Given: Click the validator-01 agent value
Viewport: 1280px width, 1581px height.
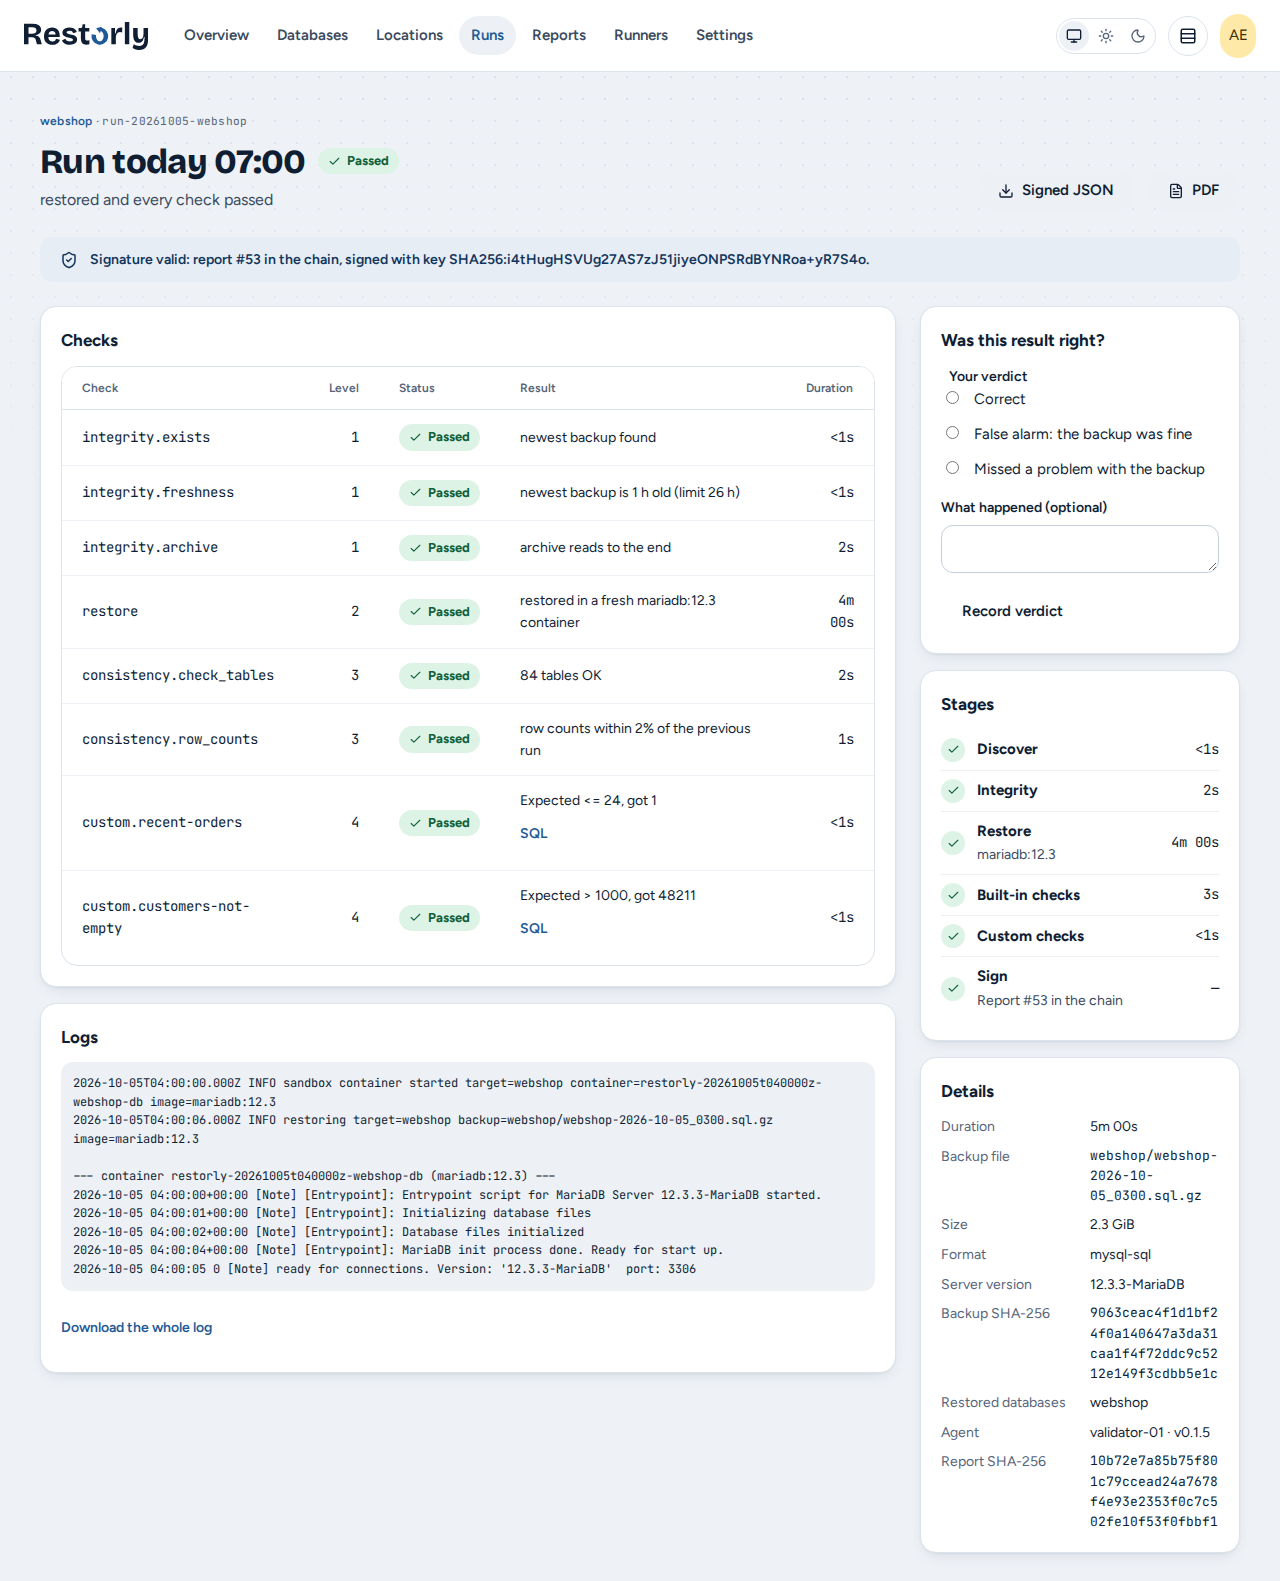Looking at the screenshot, I should tap(1150, 1433).
